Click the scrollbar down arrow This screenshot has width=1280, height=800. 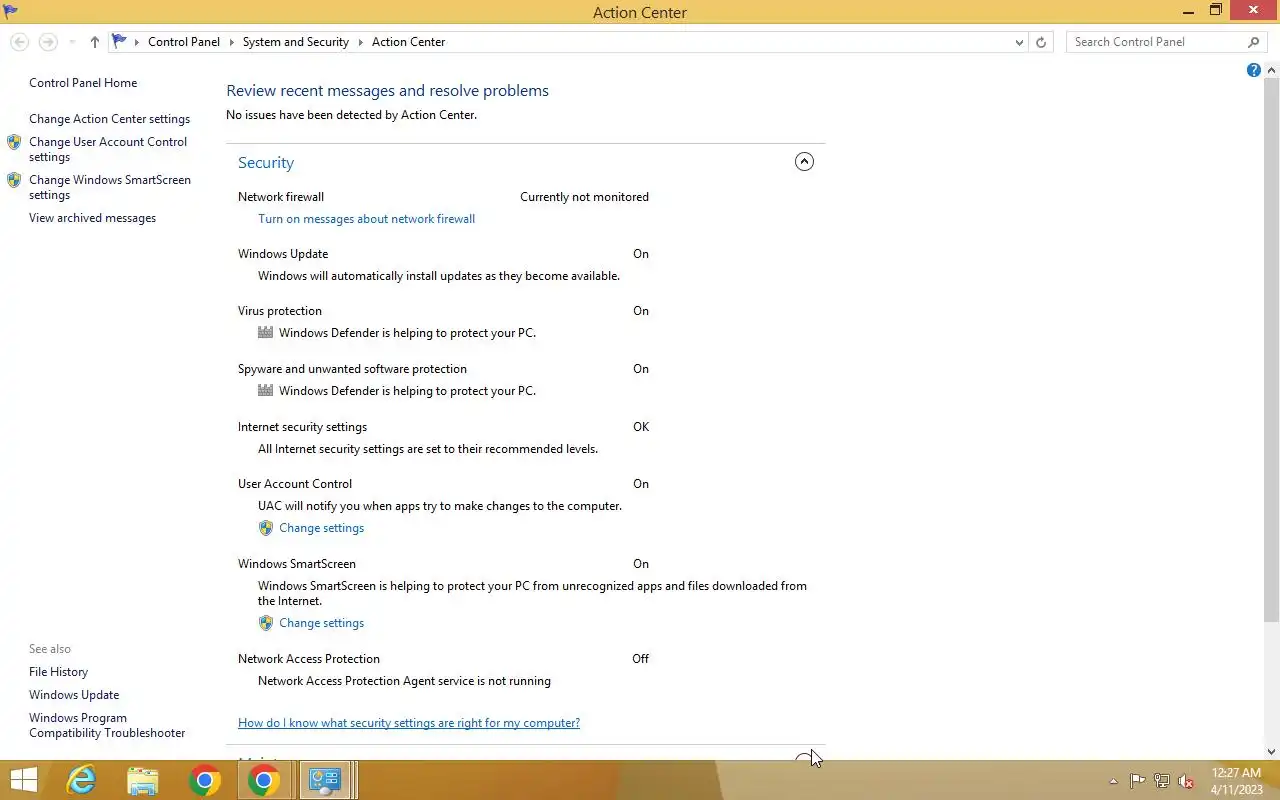point(1272,752)
